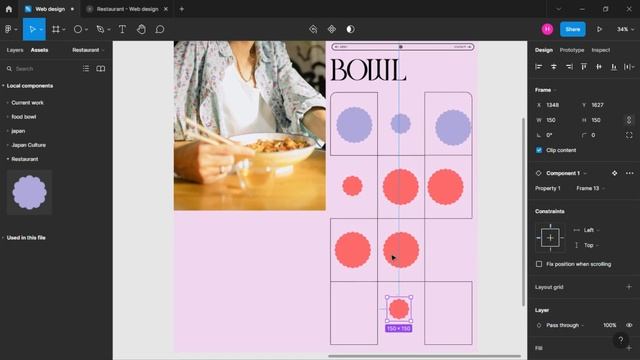Image resolution: width=640 pixels, height=360 pixels.
Task: Start presentation with the play icon
Action: coord(599,29)
